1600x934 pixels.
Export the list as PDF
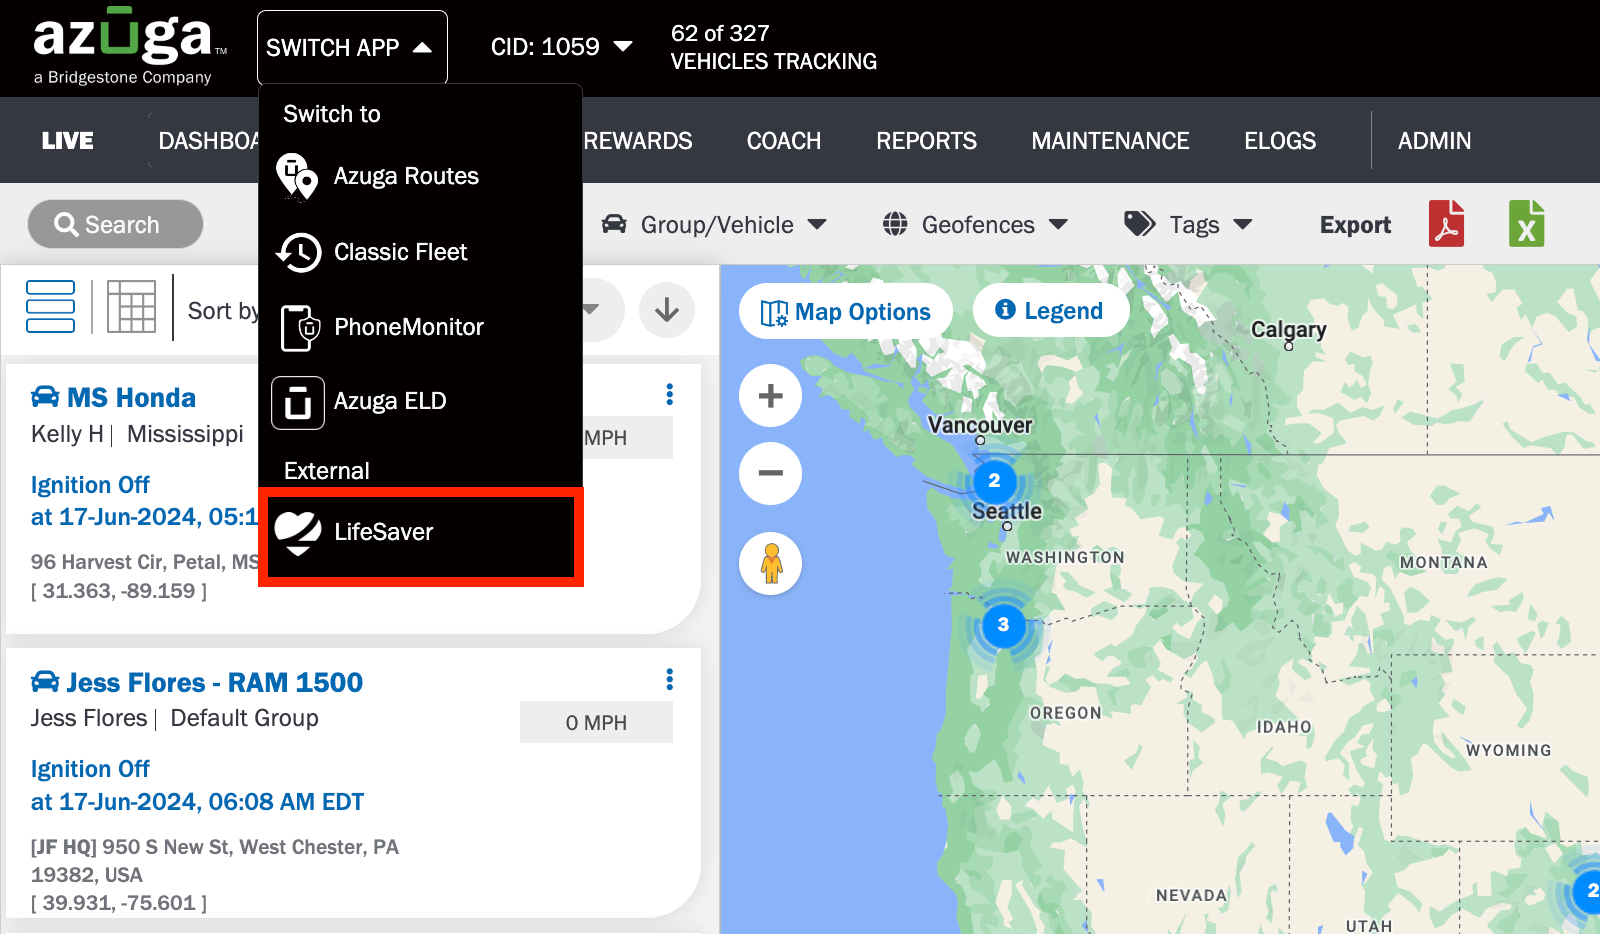tap(1446, 223)
